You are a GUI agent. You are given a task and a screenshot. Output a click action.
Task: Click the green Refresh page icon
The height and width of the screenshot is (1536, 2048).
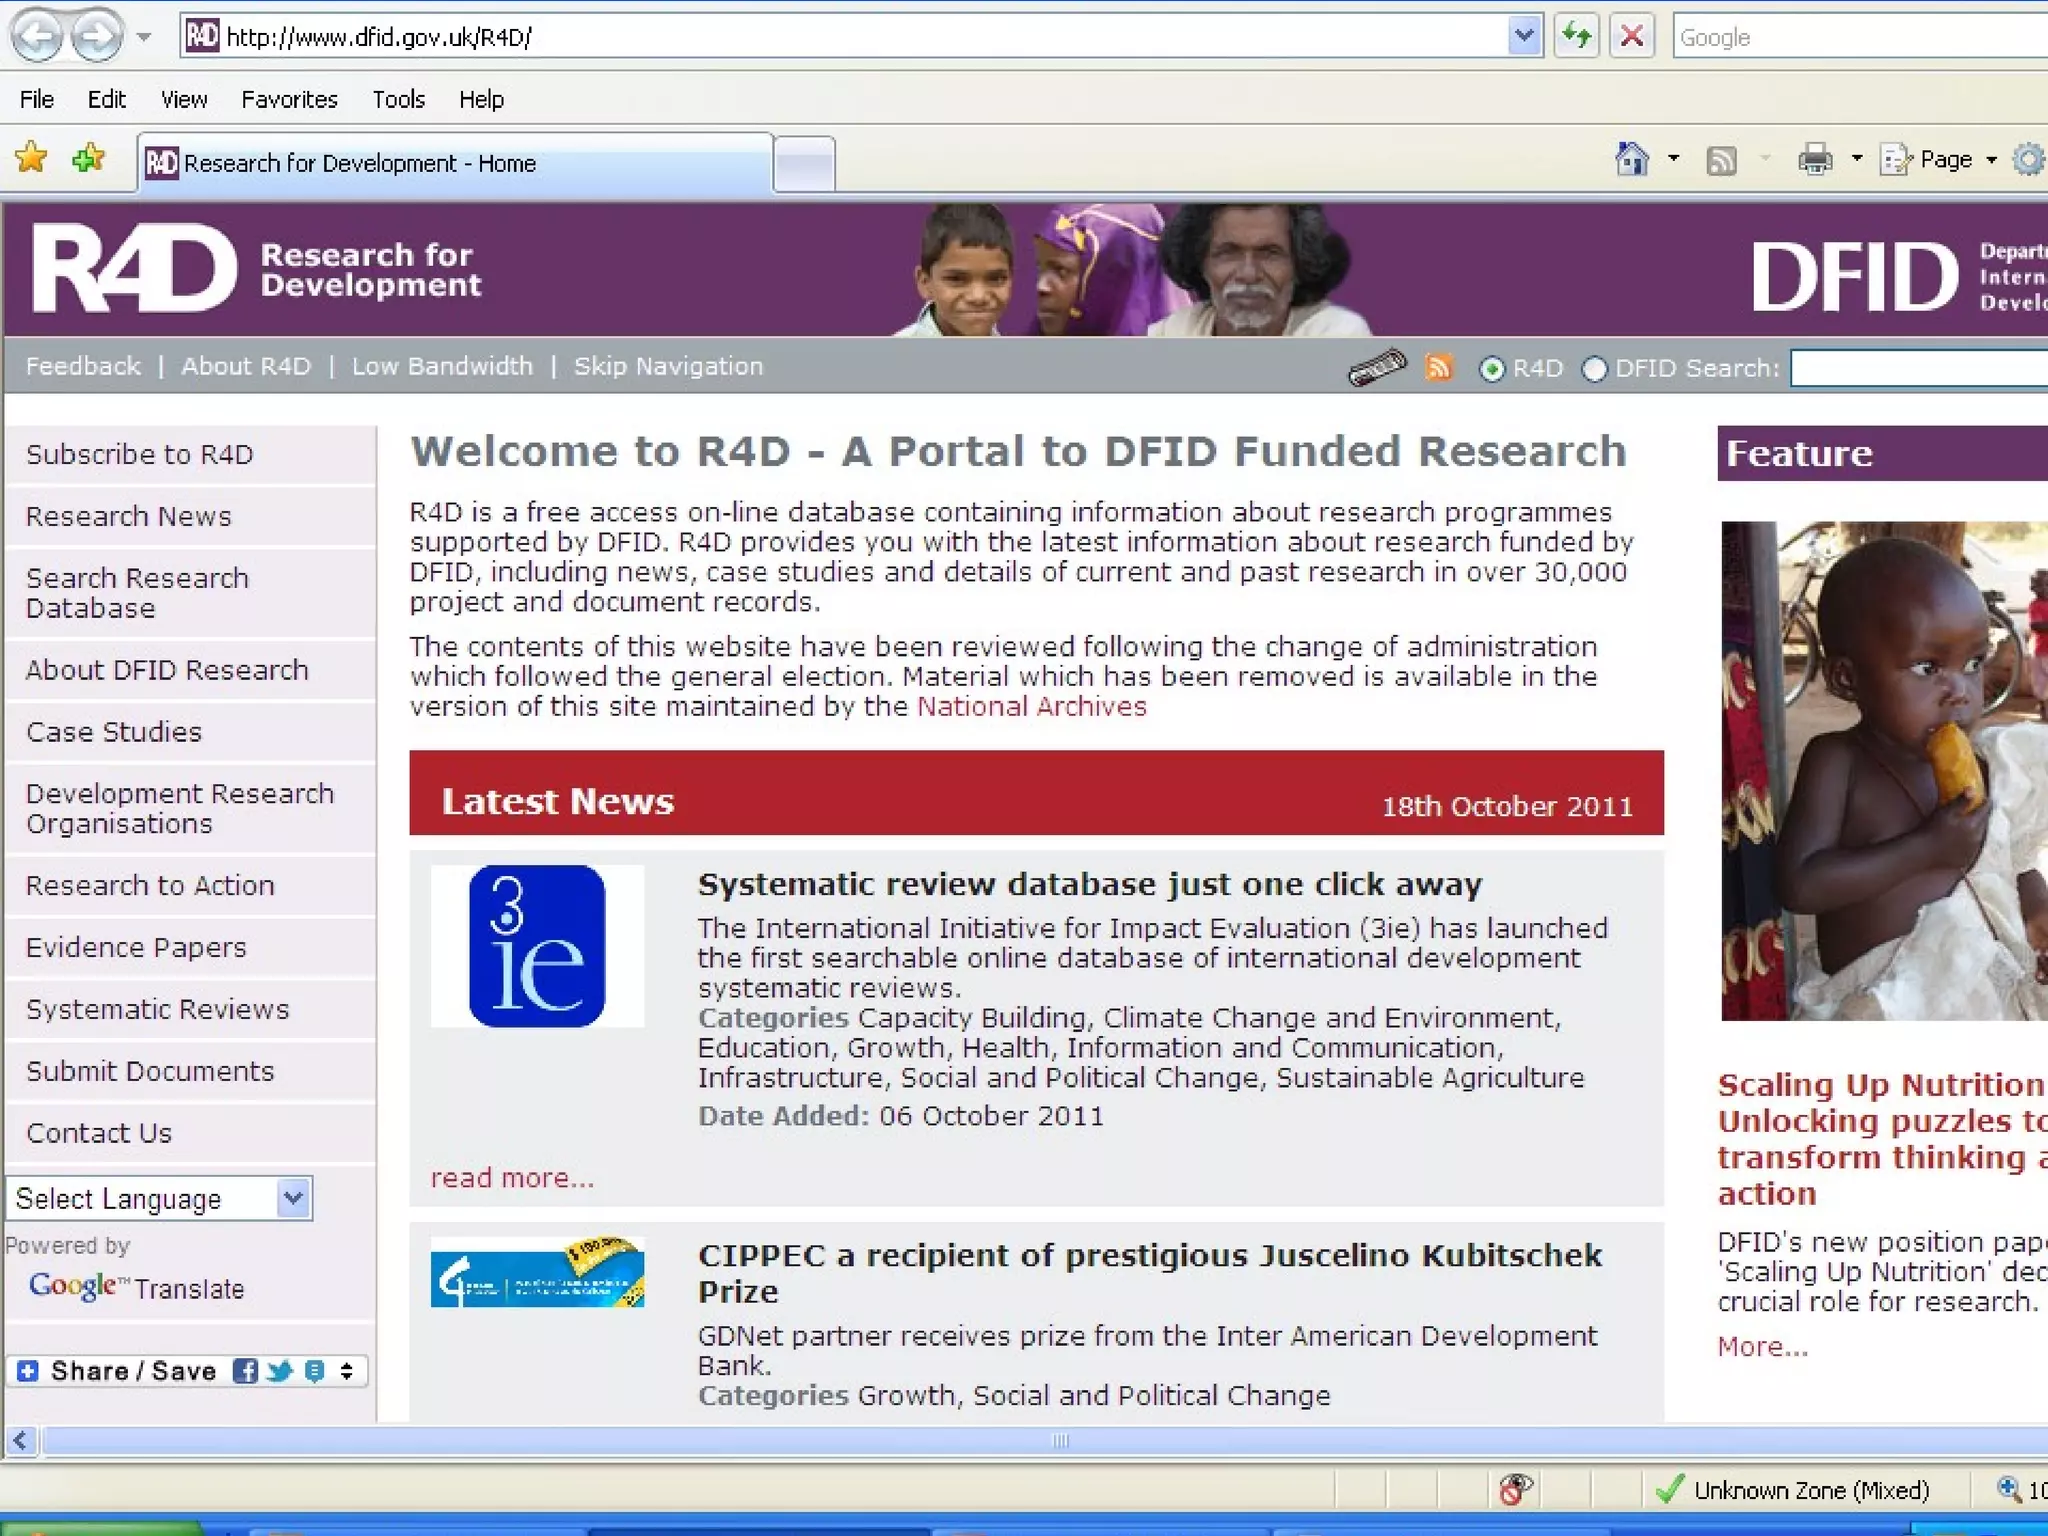pos(1576,36)
